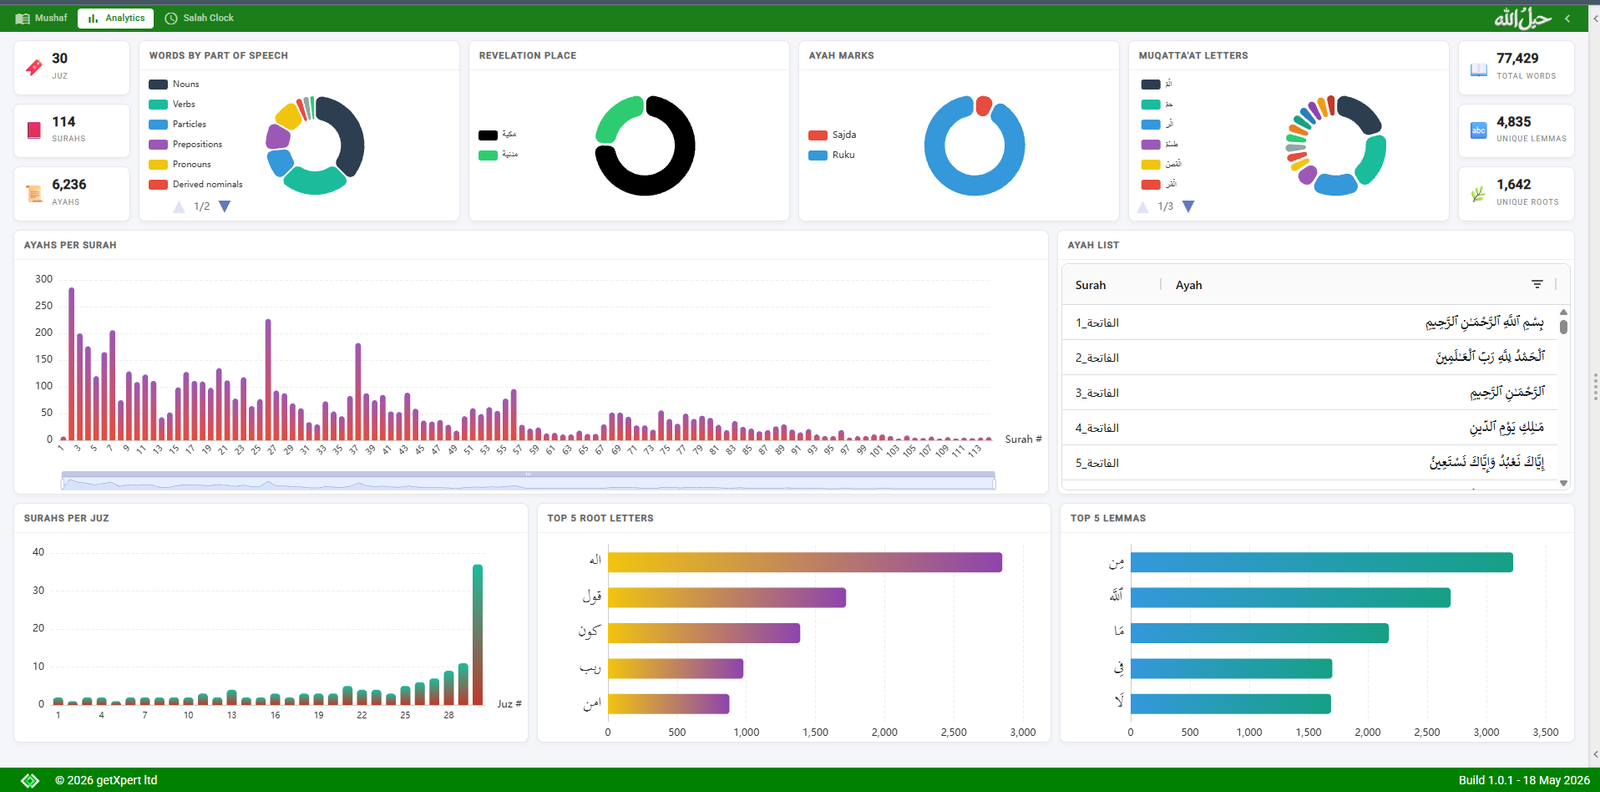Toggle the Nouns legend entry
1600x792 pixels.
[174, 84]
